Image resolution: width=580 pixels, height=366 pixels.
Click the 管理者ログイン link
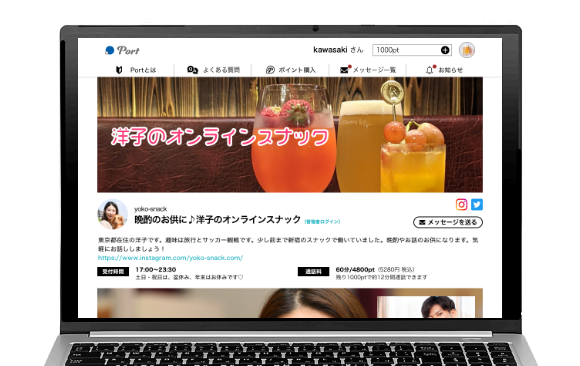[x=322, y=222]
